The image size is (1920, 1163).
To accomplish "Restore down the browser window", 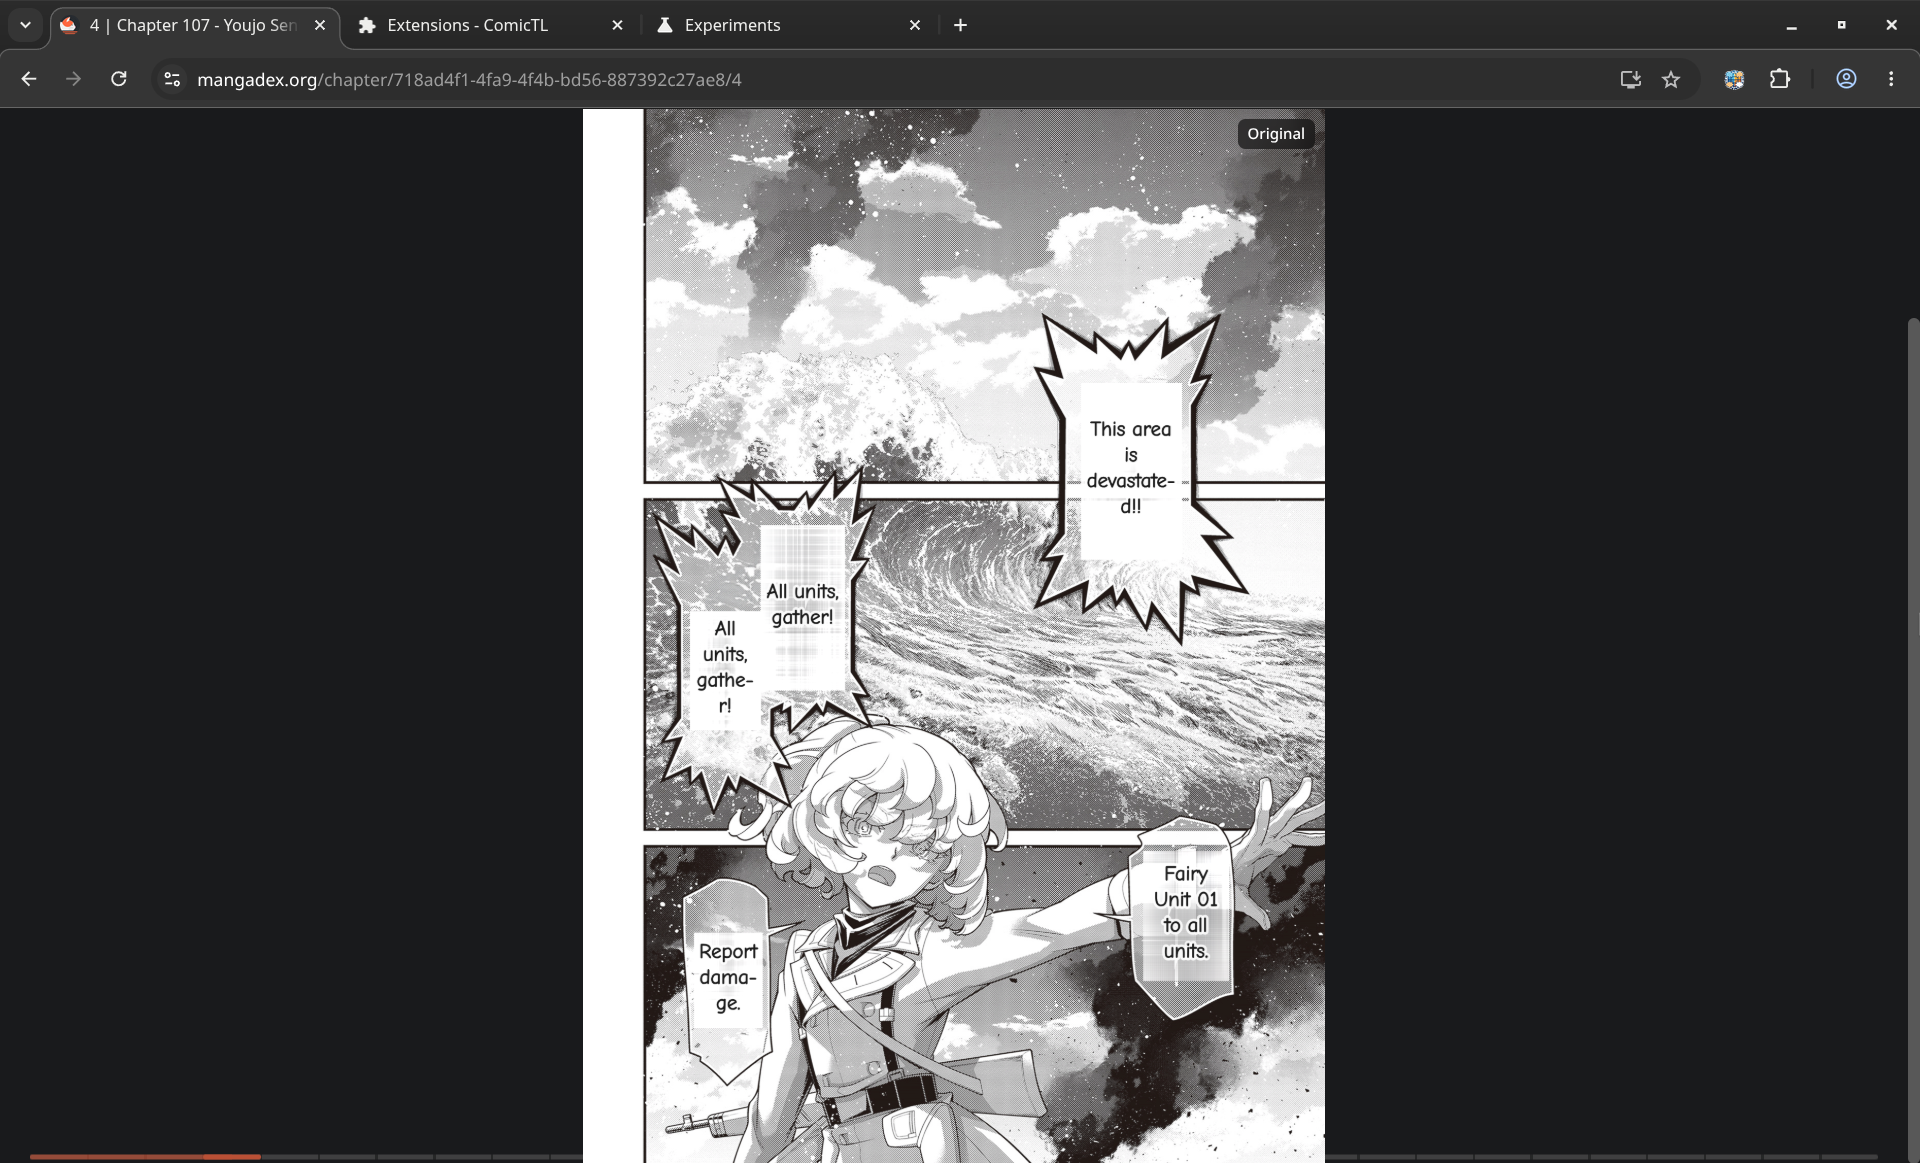I will tap(1841, 25).
